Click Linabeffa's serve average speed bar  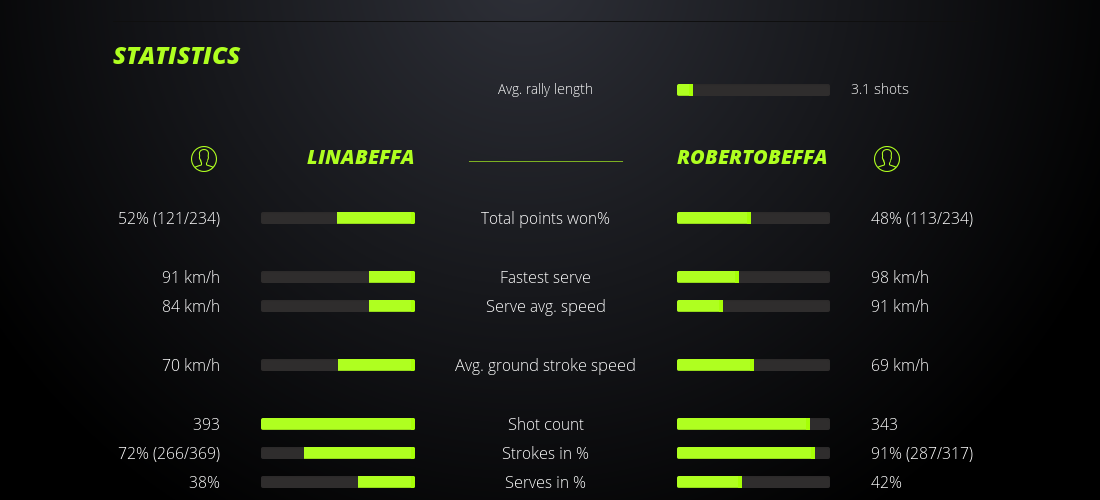338,306
